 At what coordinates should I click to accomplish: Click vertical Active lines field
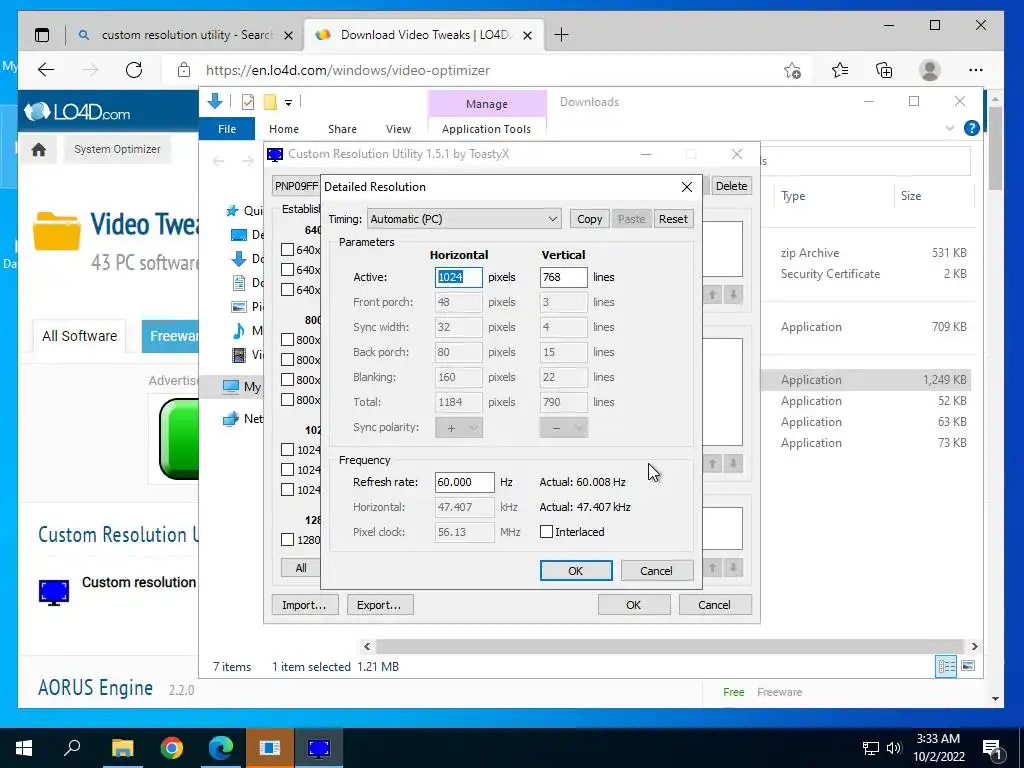563,277
